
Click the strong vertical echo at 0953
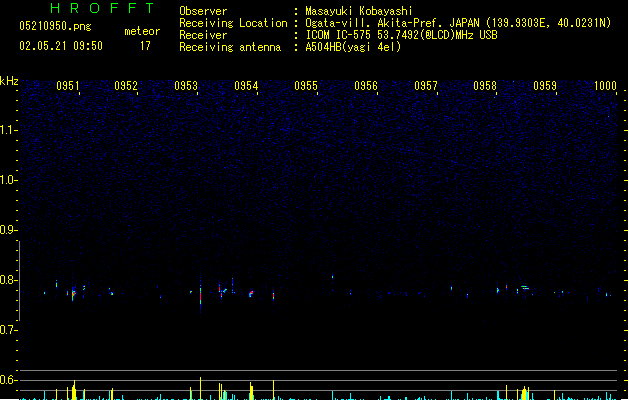[x=201, y=295]
